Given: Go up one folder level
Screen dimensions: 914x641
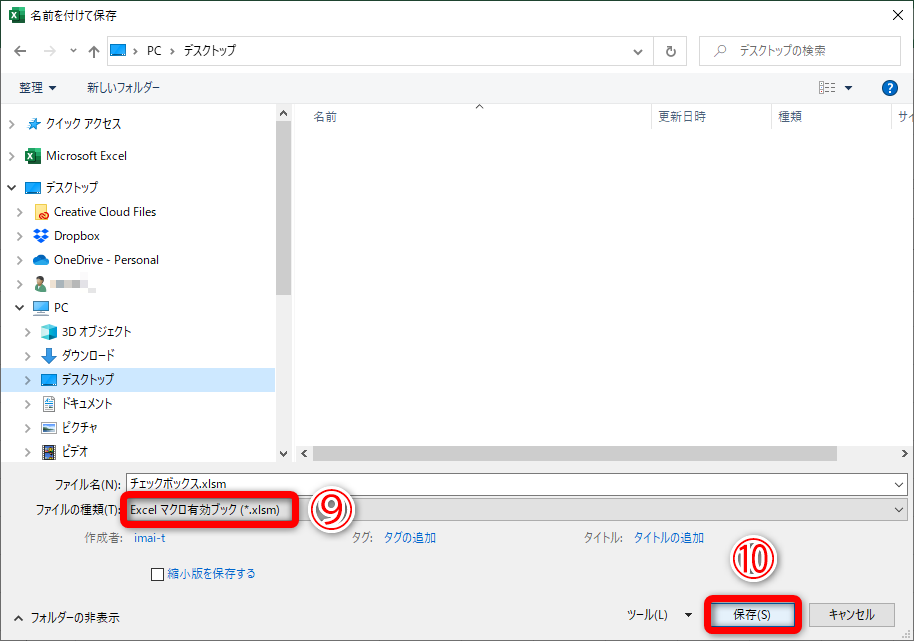Looking at the screenshot, I should (94, 51).
